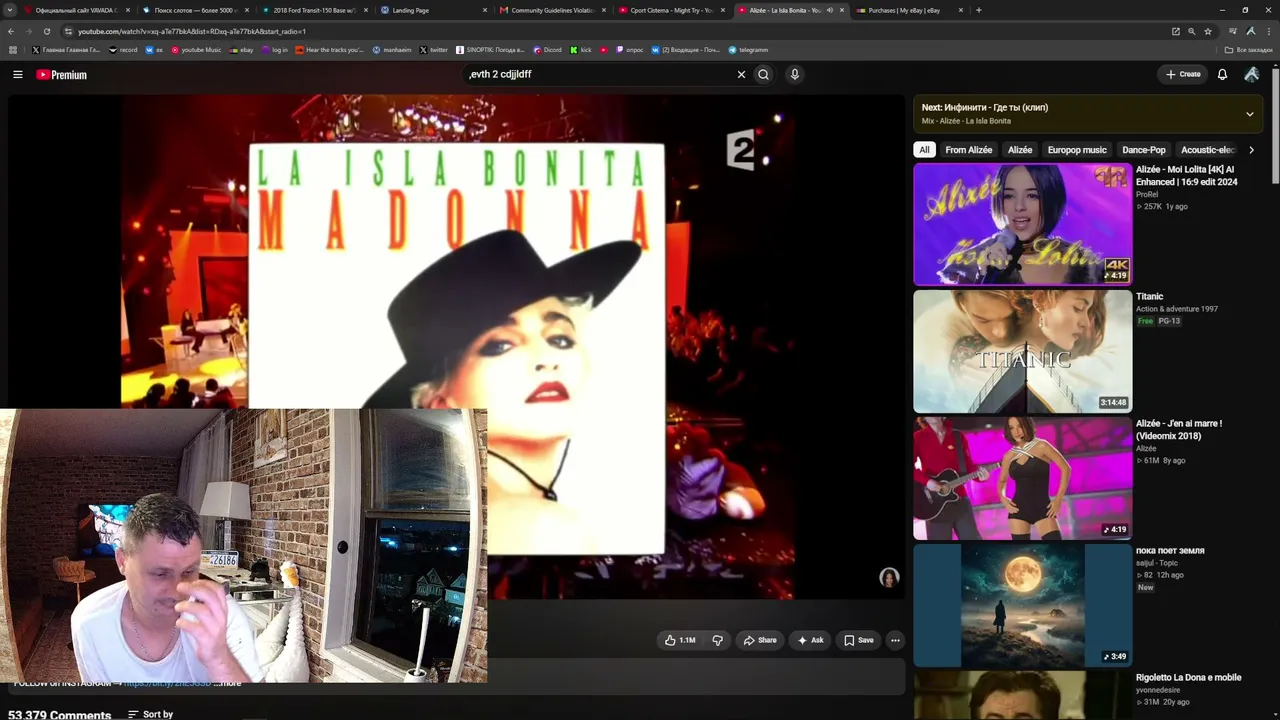Open a new browser tab

978,10
